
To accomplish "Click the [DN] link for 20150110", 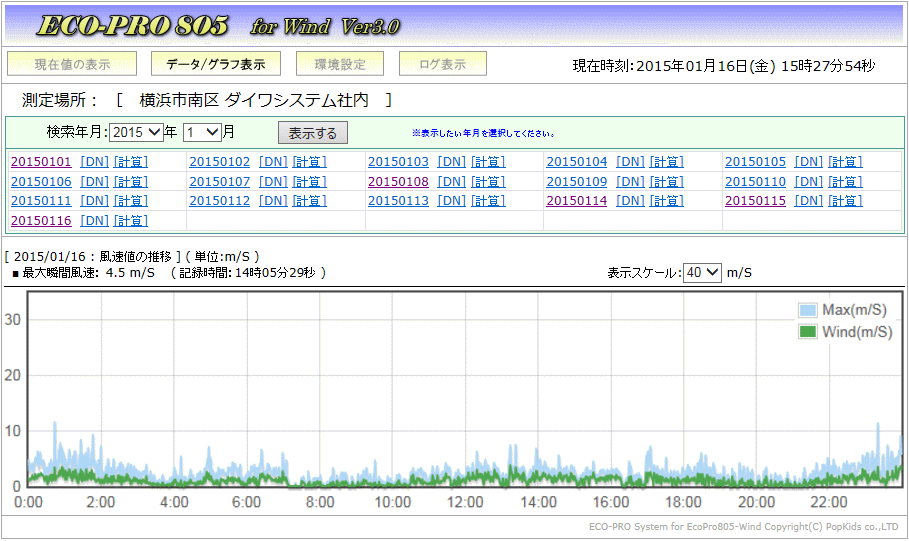I will (809, 182).
